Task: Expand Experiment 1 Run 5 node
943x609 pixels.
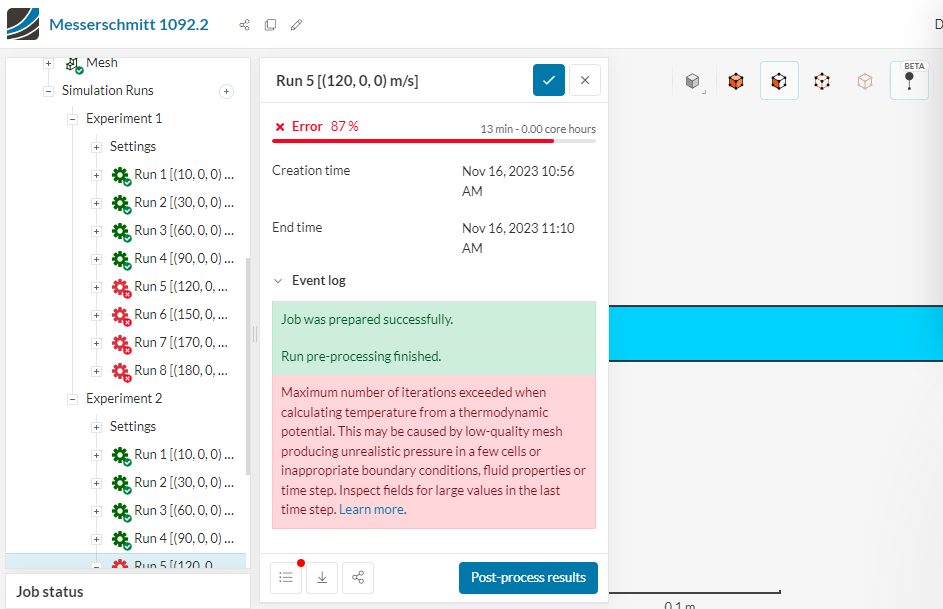Action: tap(96, 287)
